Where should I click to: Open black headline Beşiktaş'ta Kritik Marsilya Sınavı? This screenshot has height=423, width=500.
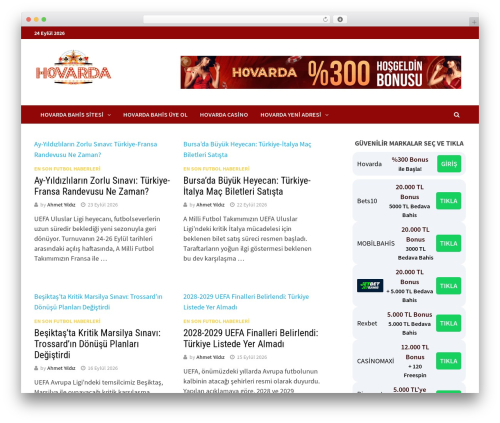click(x=97, y=344)
